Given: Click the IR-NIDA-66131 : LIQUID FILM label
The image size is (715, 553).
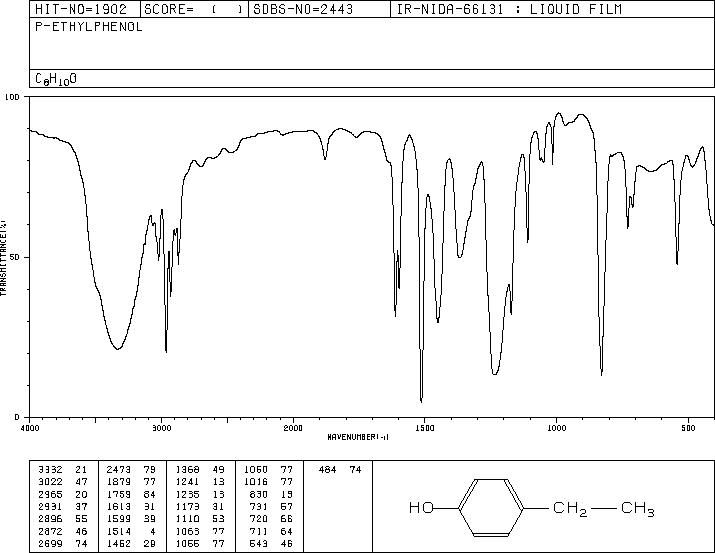Looking at the screenshot, I should pyautogui.click(x=509, y=9).
